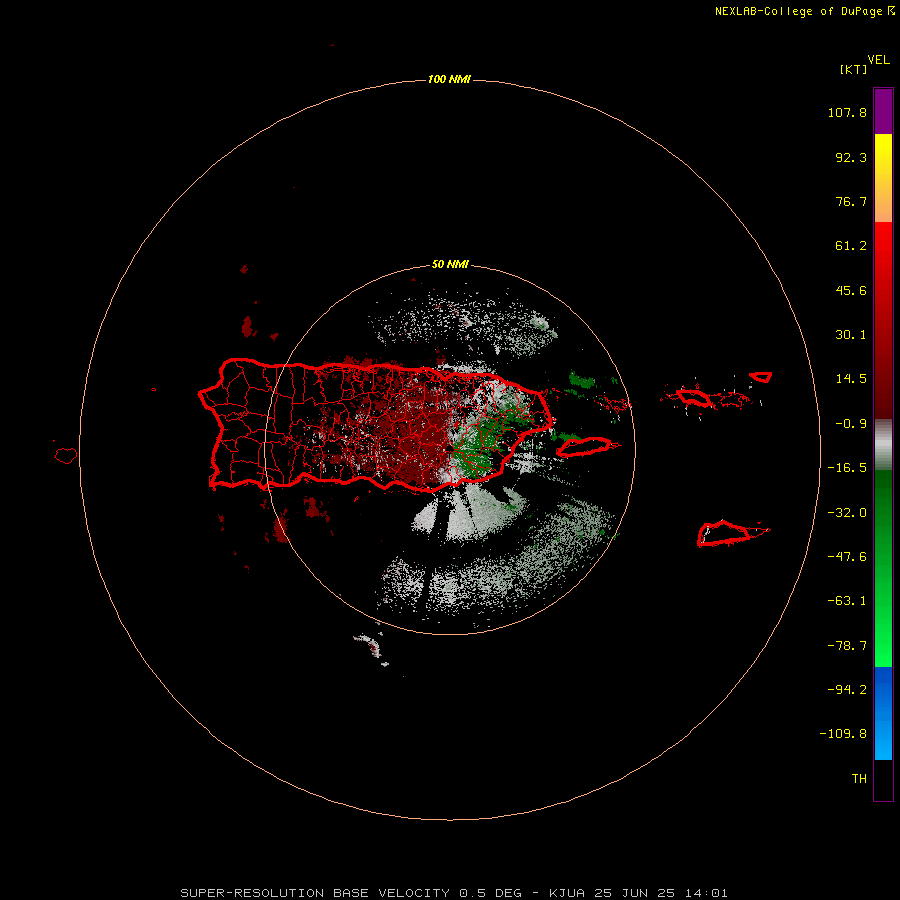
Task: Click the -94.2 legend value
Action: [847, 690]
